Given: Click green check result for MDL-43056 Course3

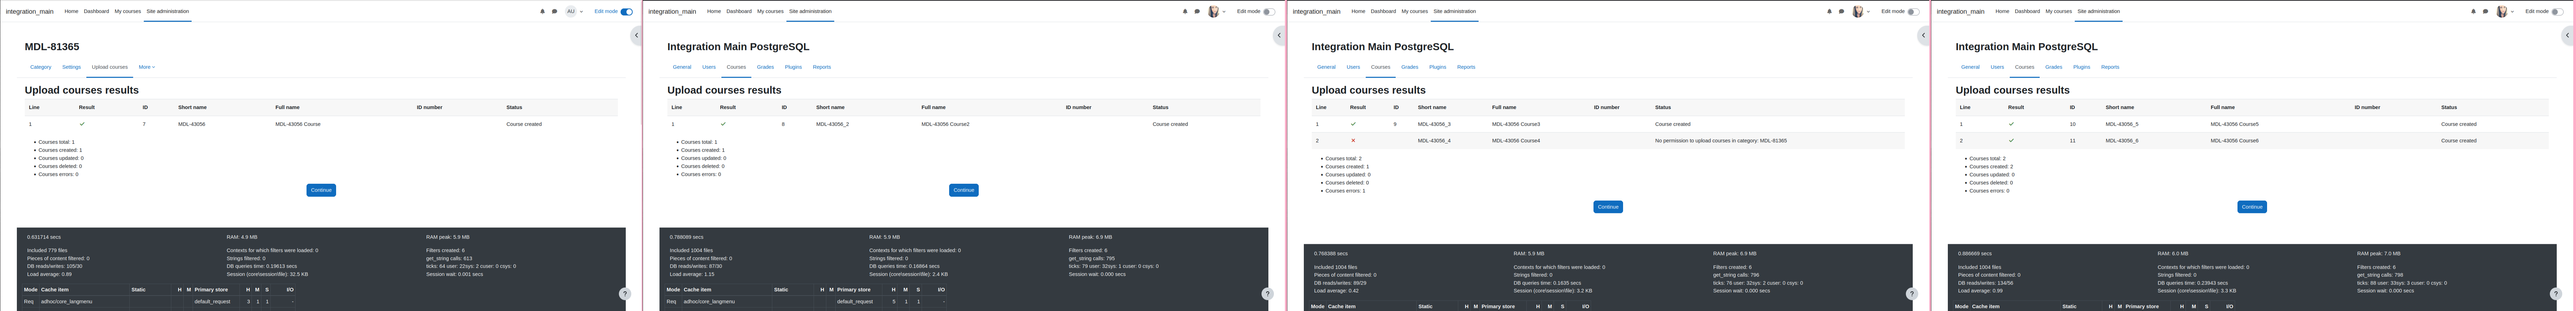Looking at the screenshot, I should 1353,124.
